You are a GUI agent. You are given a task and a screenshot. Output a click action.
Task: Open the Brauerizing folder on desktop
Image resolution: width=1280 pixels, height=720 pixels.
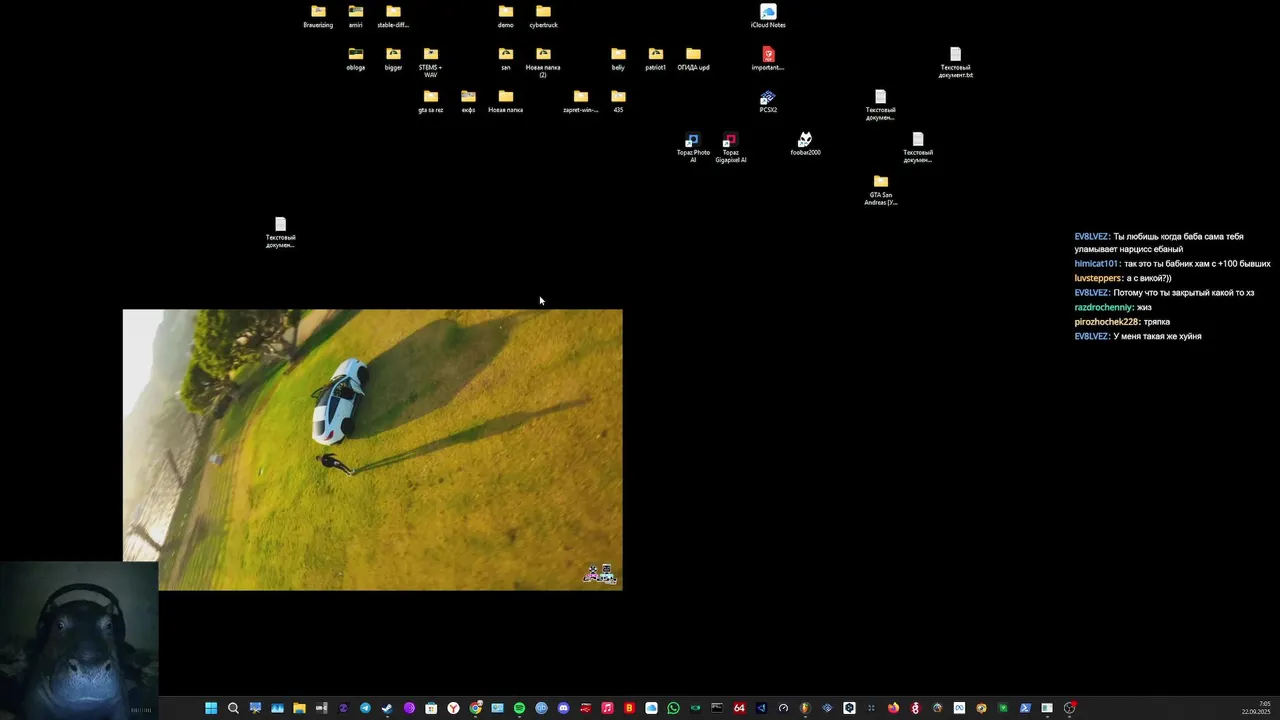[x=318, y=16]
